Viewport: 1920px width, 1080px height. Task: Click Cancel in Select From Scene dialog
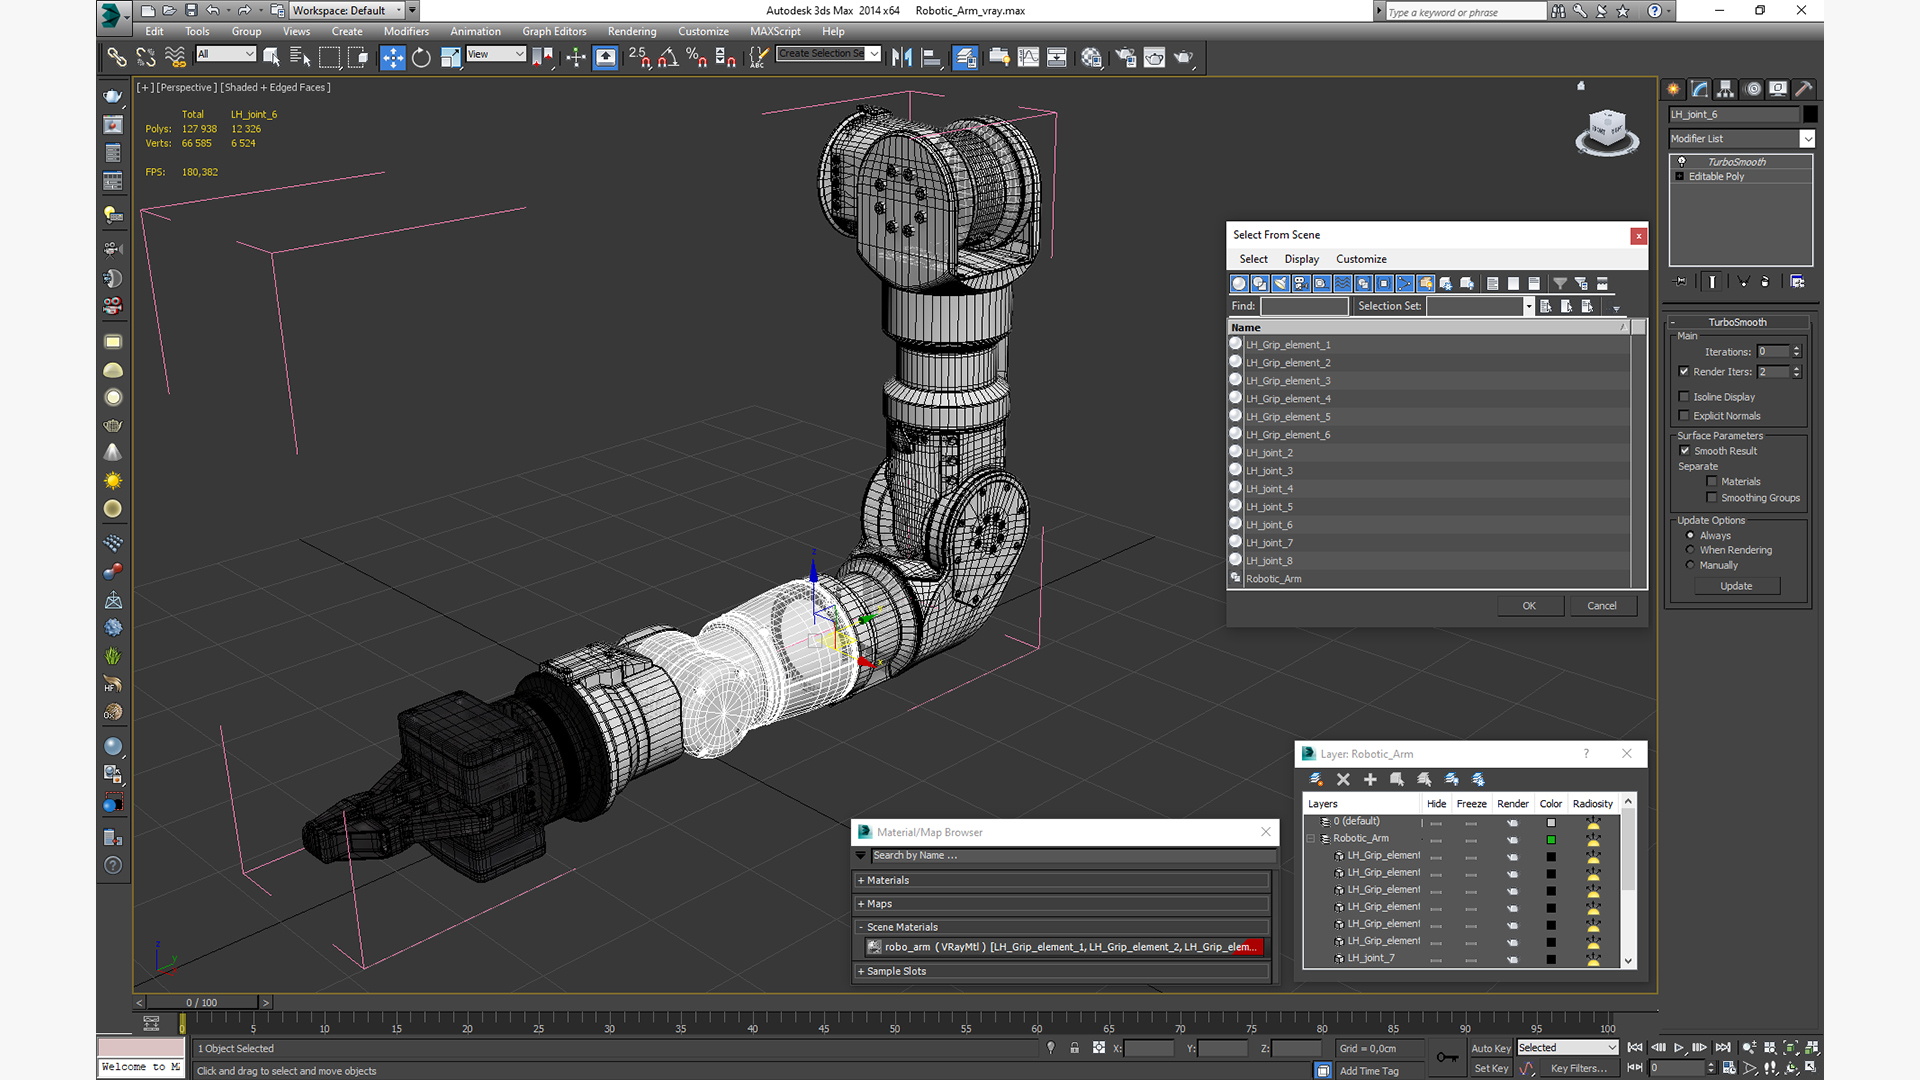tap(1602, 606)
